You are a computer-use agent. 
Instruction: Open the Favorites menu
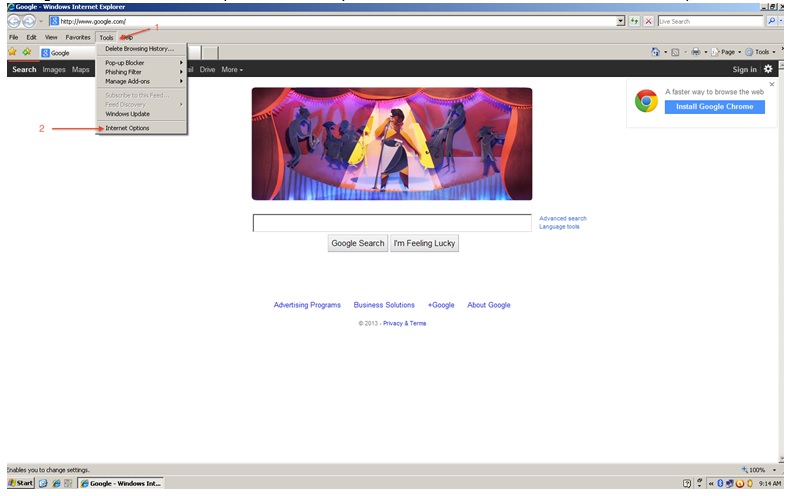(x=78, y=37)
